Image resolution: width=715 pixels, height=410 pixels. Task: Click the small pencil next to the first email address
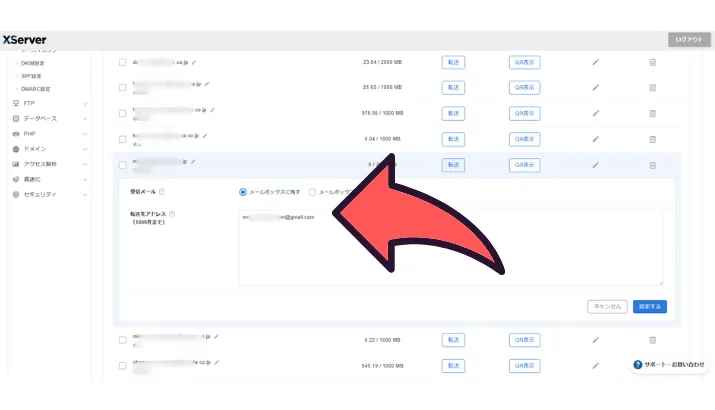tap(194, 62)
